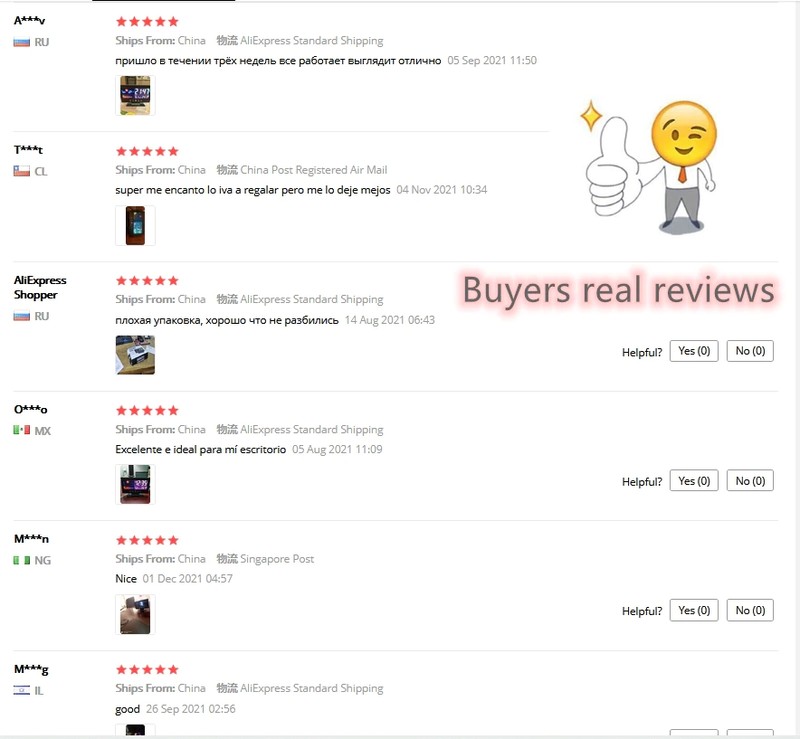View AliExpress Shopper's package photo thumbnail
Screen dimensions: 800x739
[135, 355]
